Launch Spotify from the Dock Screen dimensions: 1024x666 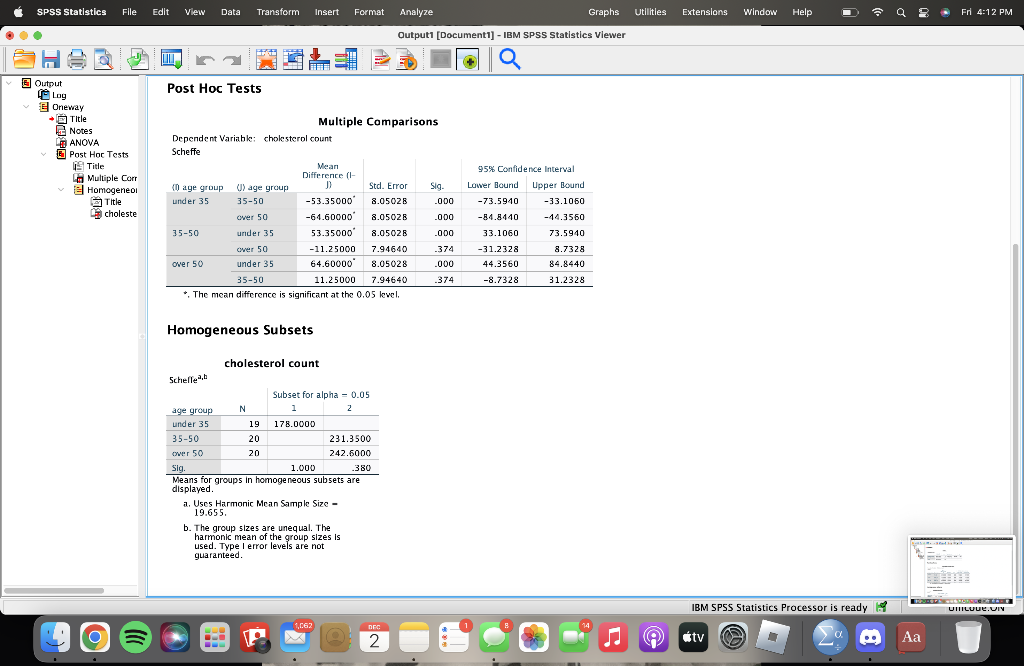click(135, 637)
